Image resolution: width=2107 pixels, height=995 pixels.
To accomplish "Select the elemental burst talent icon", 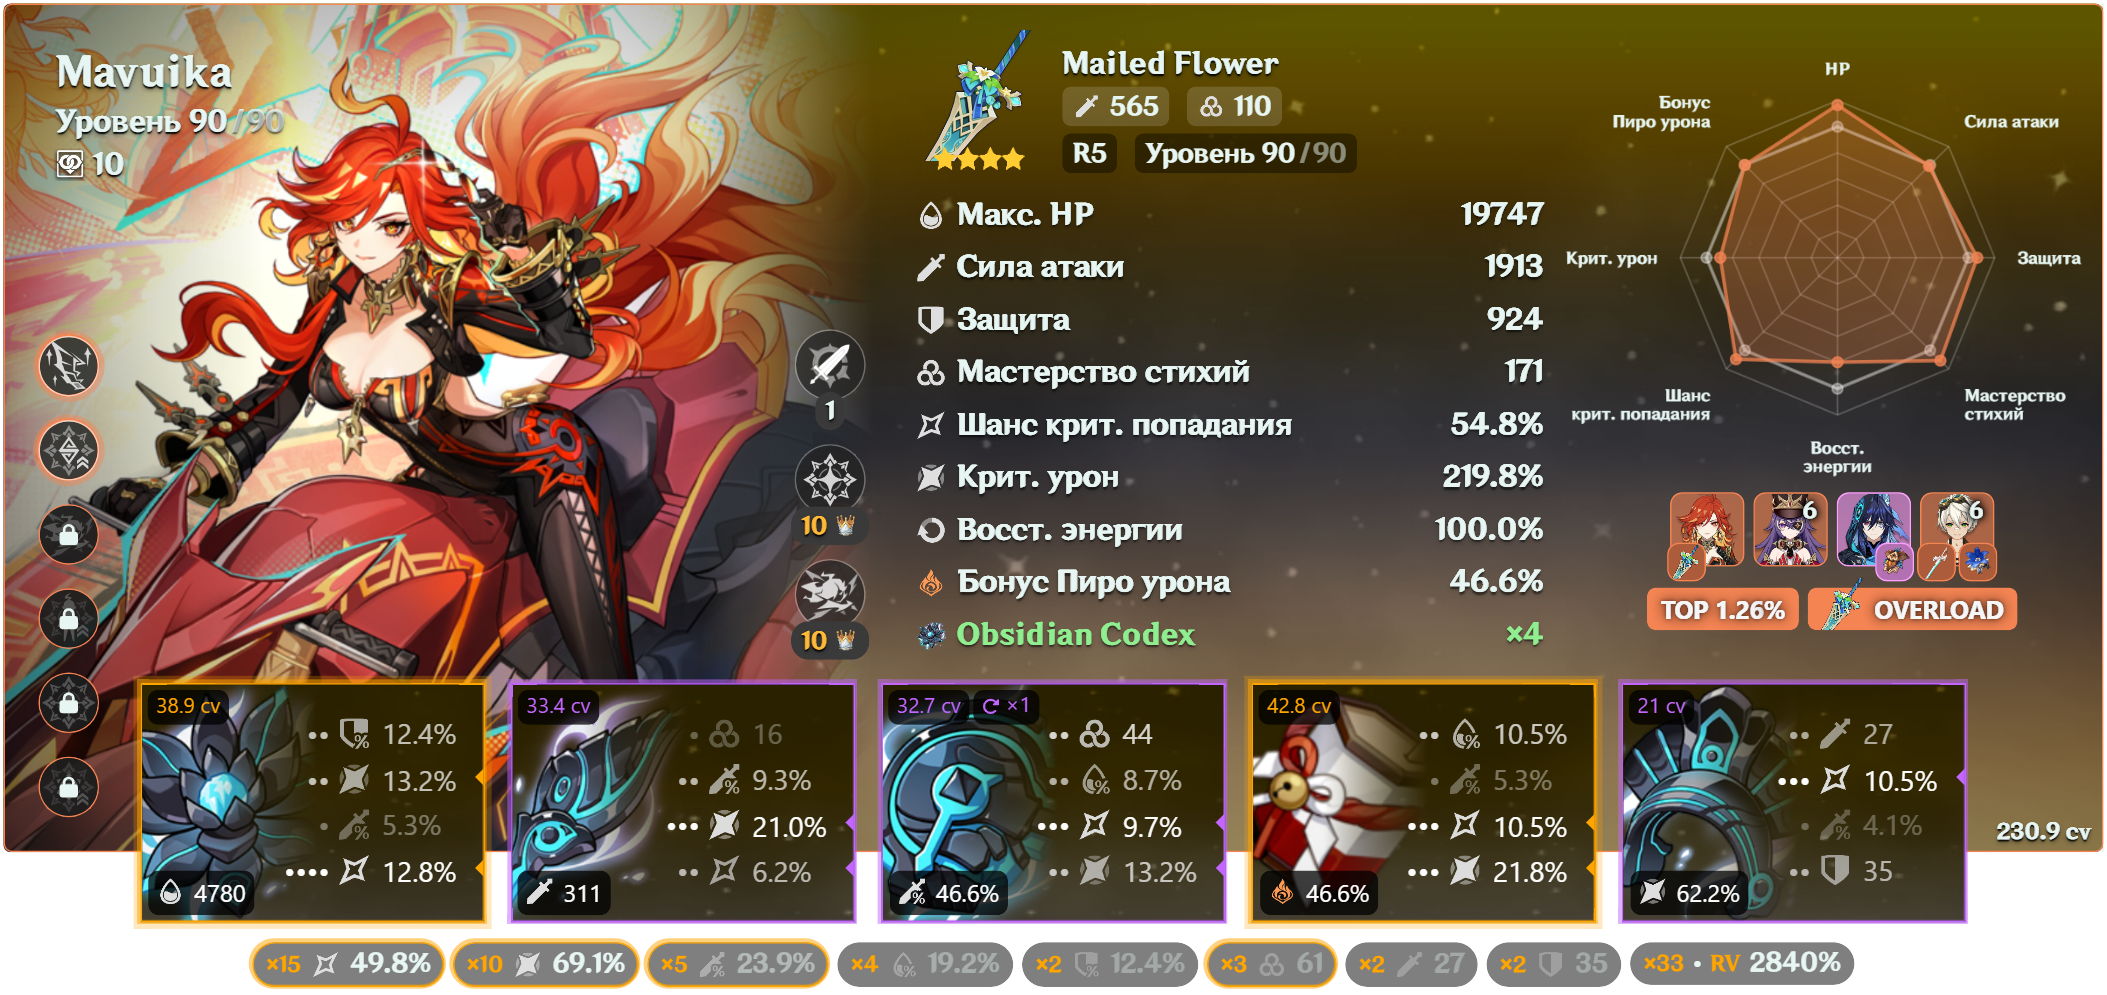I will [830, 594].
